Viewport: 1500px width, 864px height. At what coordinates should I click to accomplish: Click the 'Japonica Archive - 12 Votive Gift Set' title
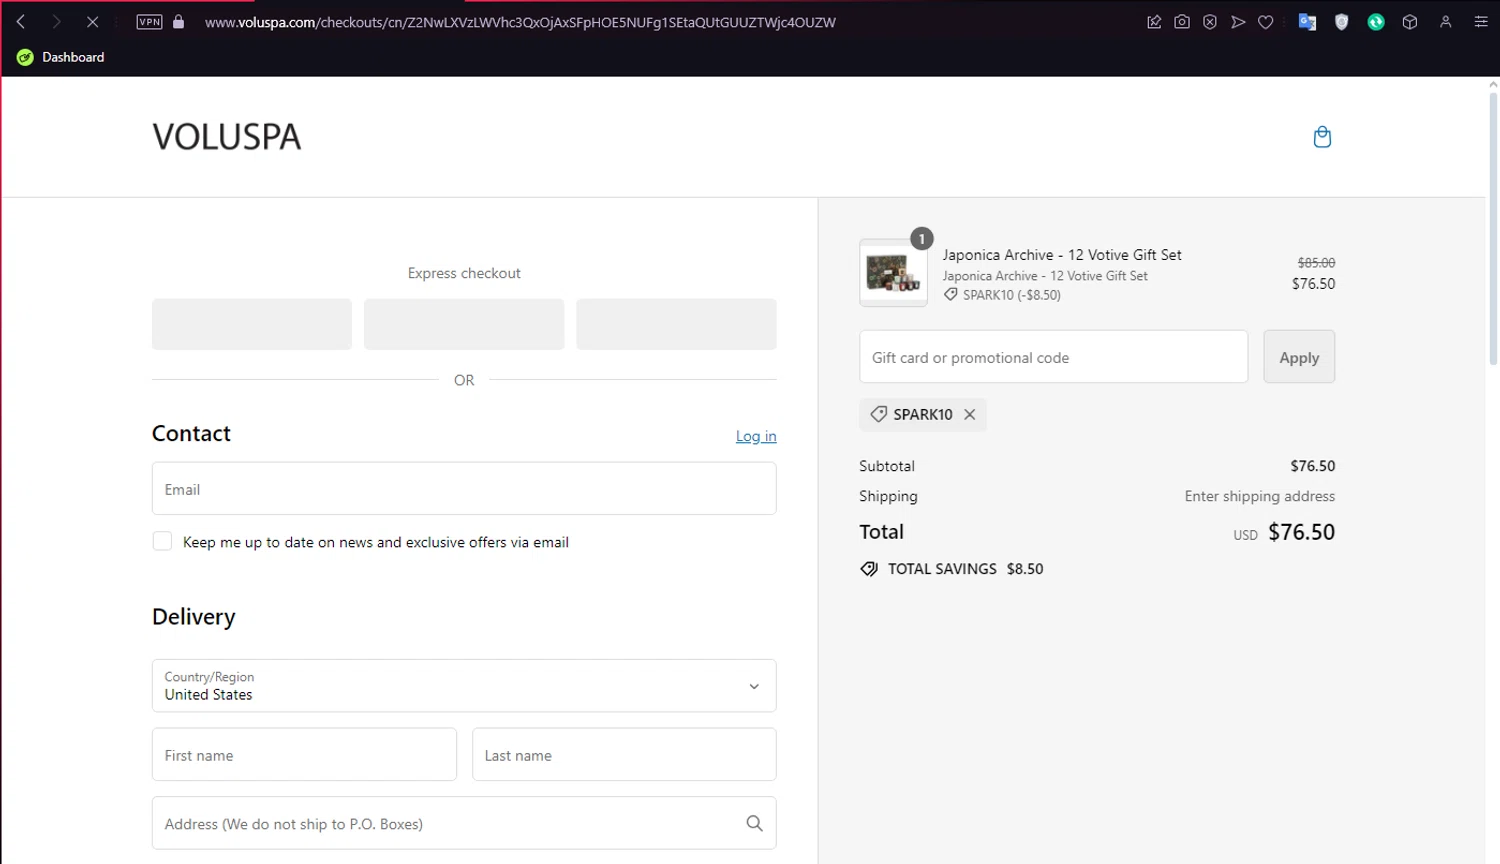[x=1062, y=255]
